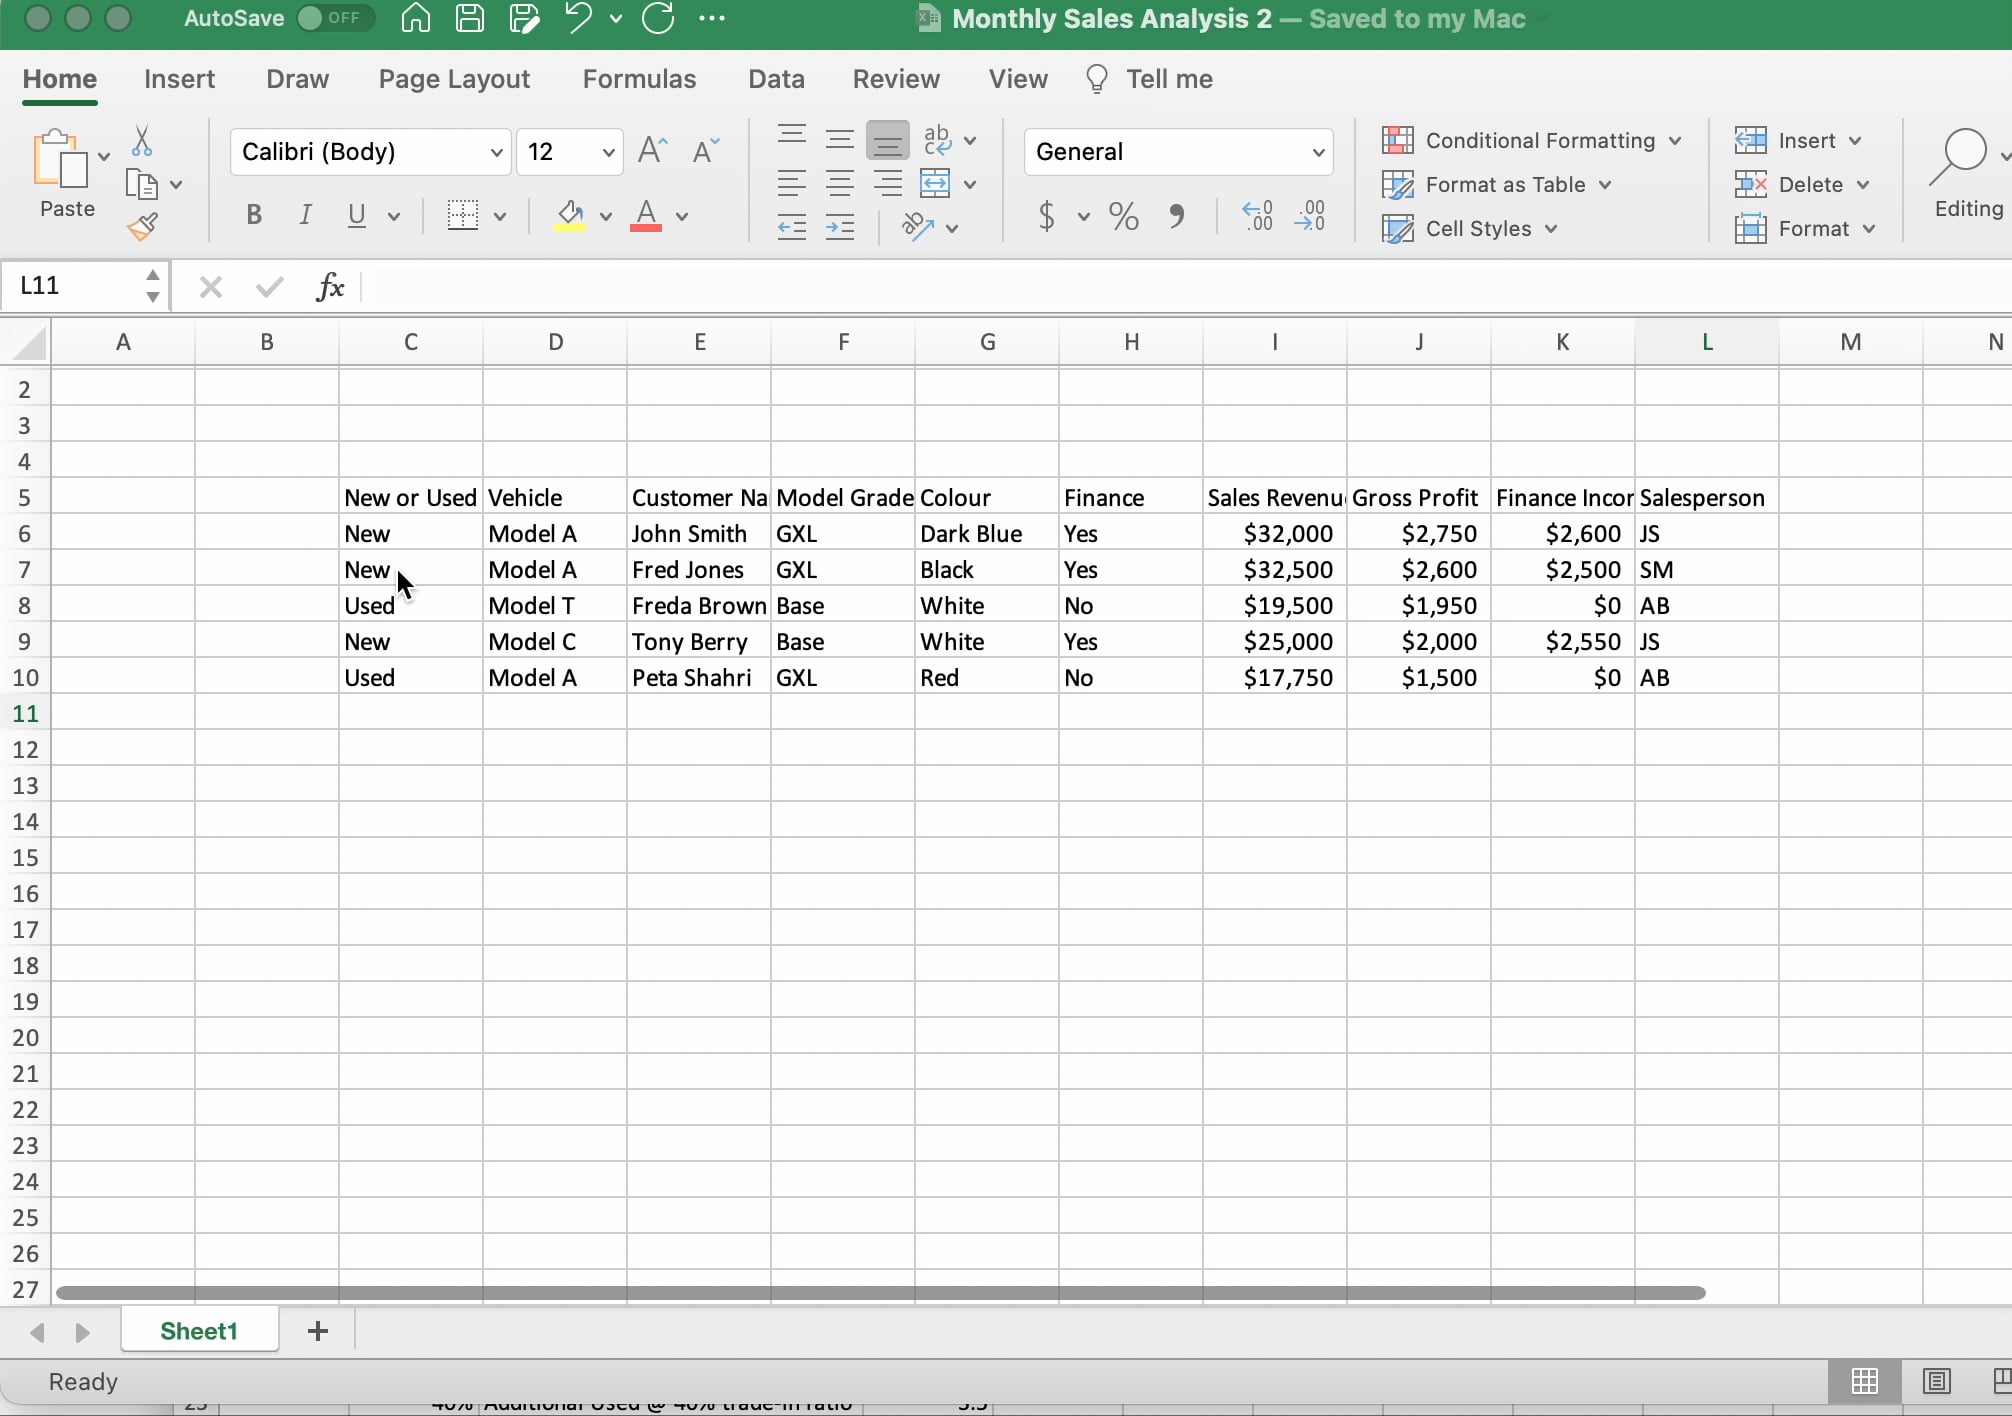Switch to the Formulas ribbon tab
This screenshot has width=2012, height=1416.
pyautogui.click(x=639, y=79)
